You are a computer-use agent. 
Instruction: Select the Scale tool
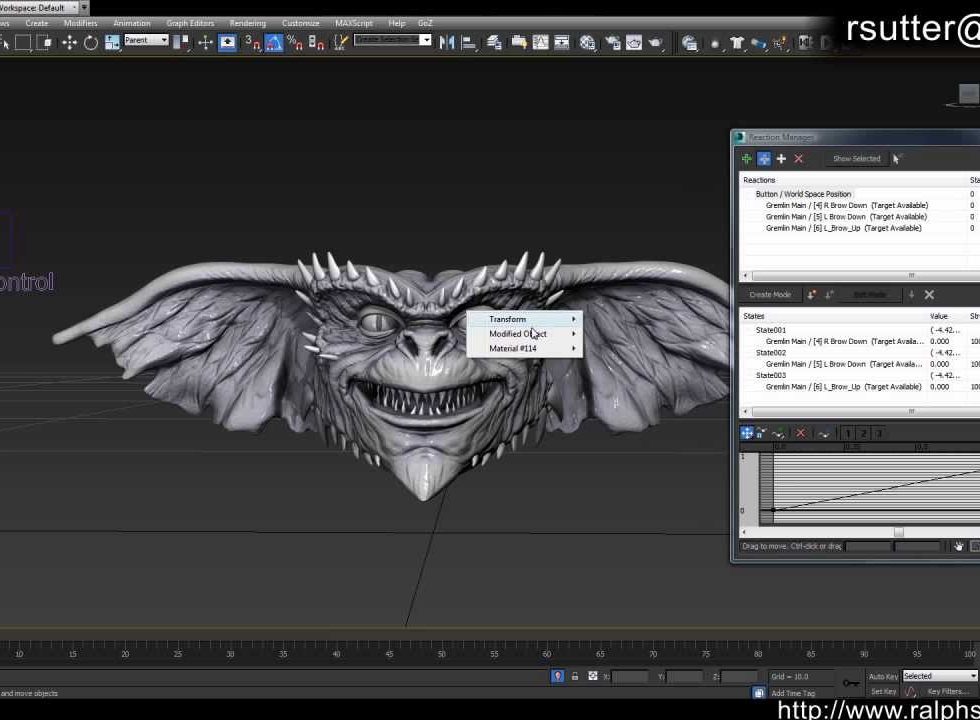[112, 42]
